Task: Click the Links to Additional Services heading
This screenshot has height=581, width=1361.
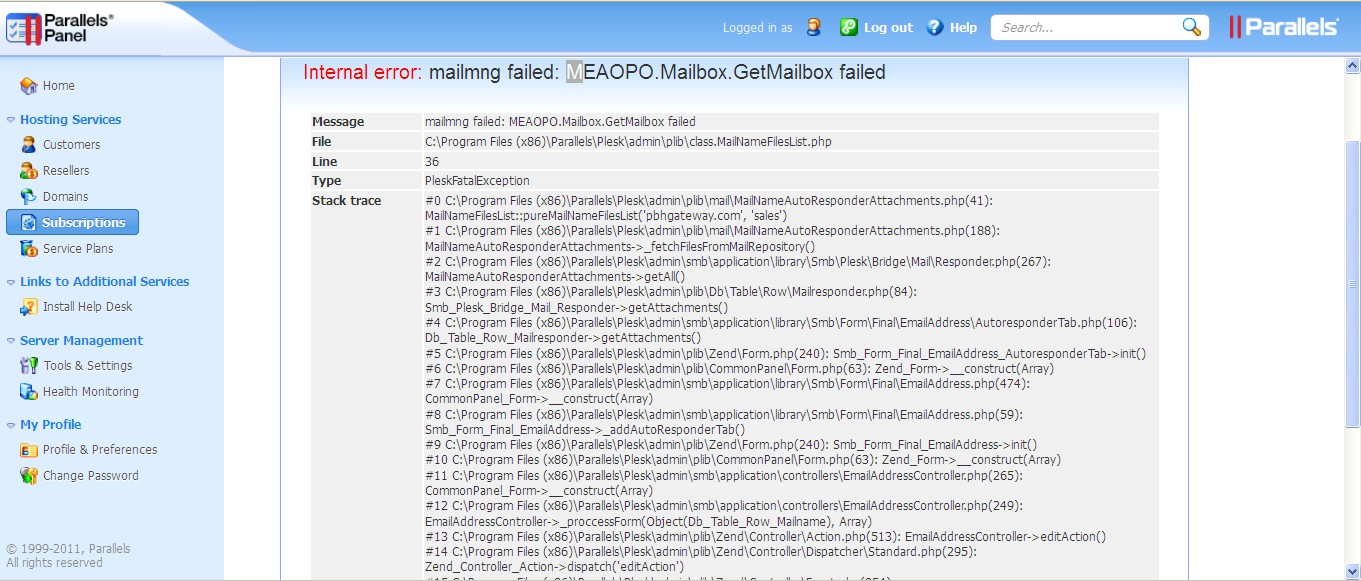Action: click(x=104, y=282)
